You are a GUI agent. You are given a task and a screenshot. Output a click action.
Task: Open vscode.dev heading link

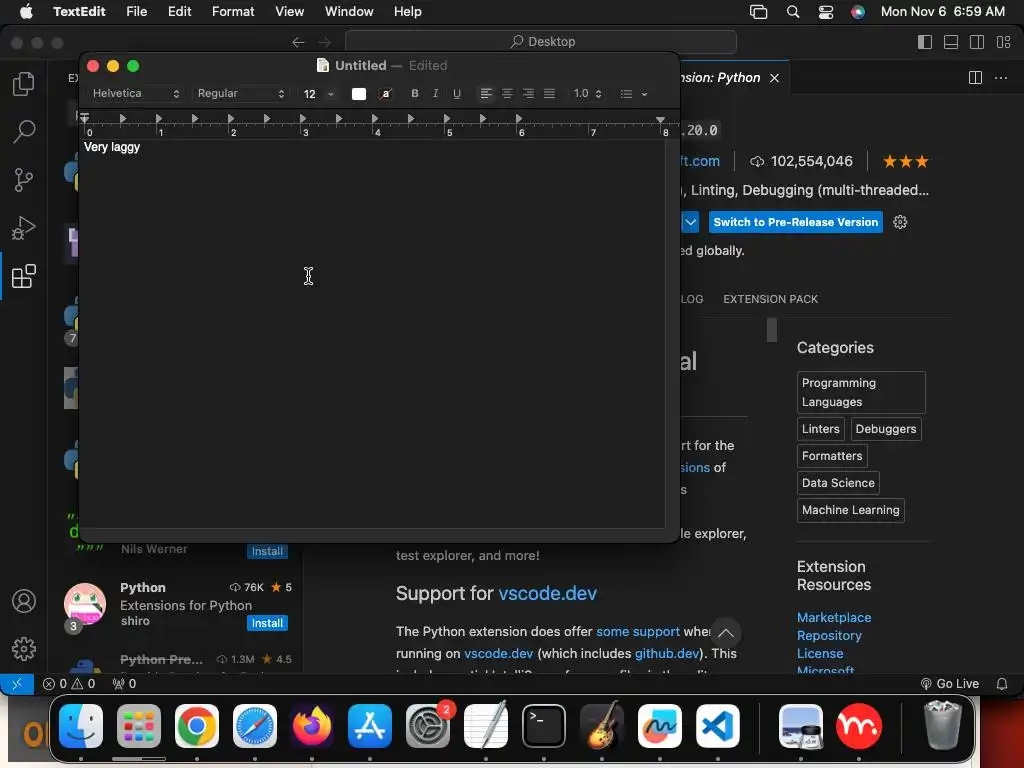pos(547,593)
